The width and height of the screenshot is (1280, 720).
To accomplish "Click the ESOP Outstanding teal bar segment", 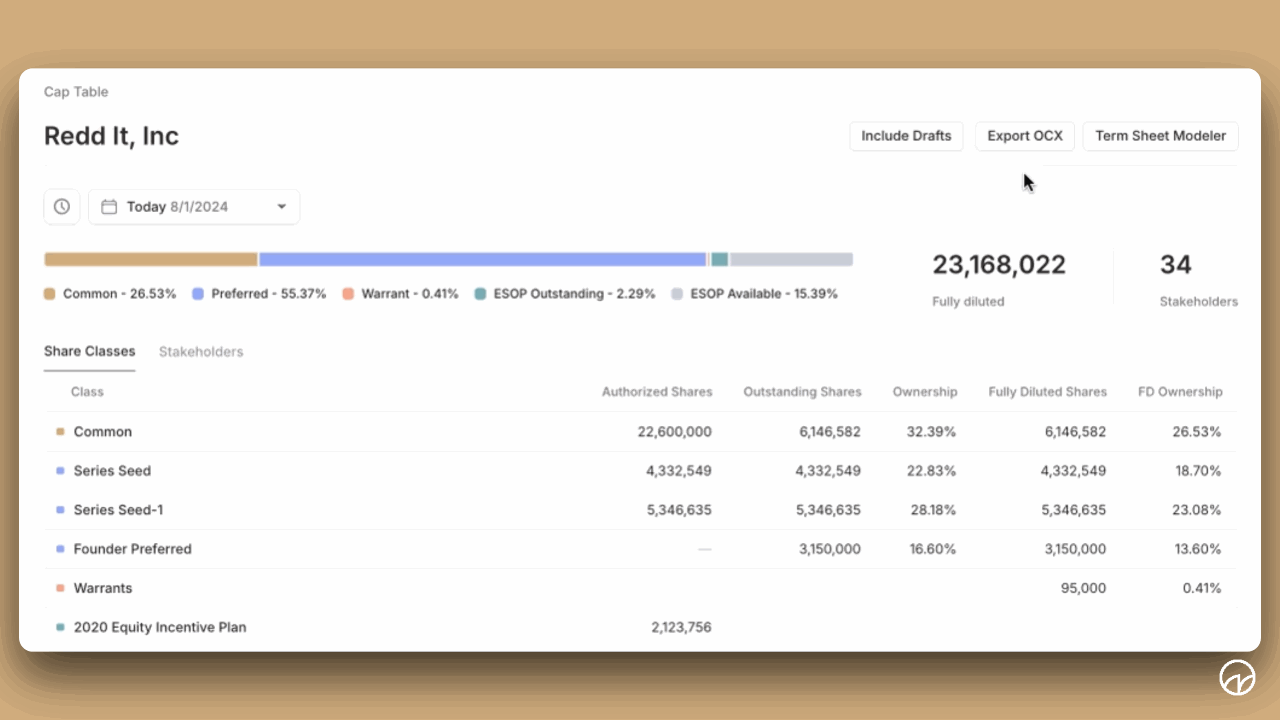I will click(719, 259).
